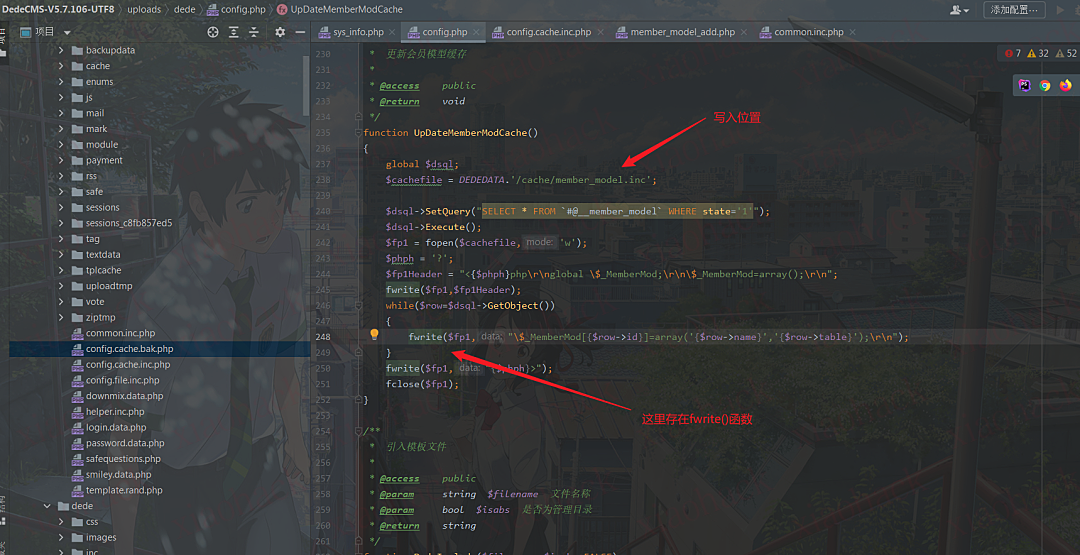The image size is (1080, 555).
Task: Expand the backupdata folder
Action: 61,50
